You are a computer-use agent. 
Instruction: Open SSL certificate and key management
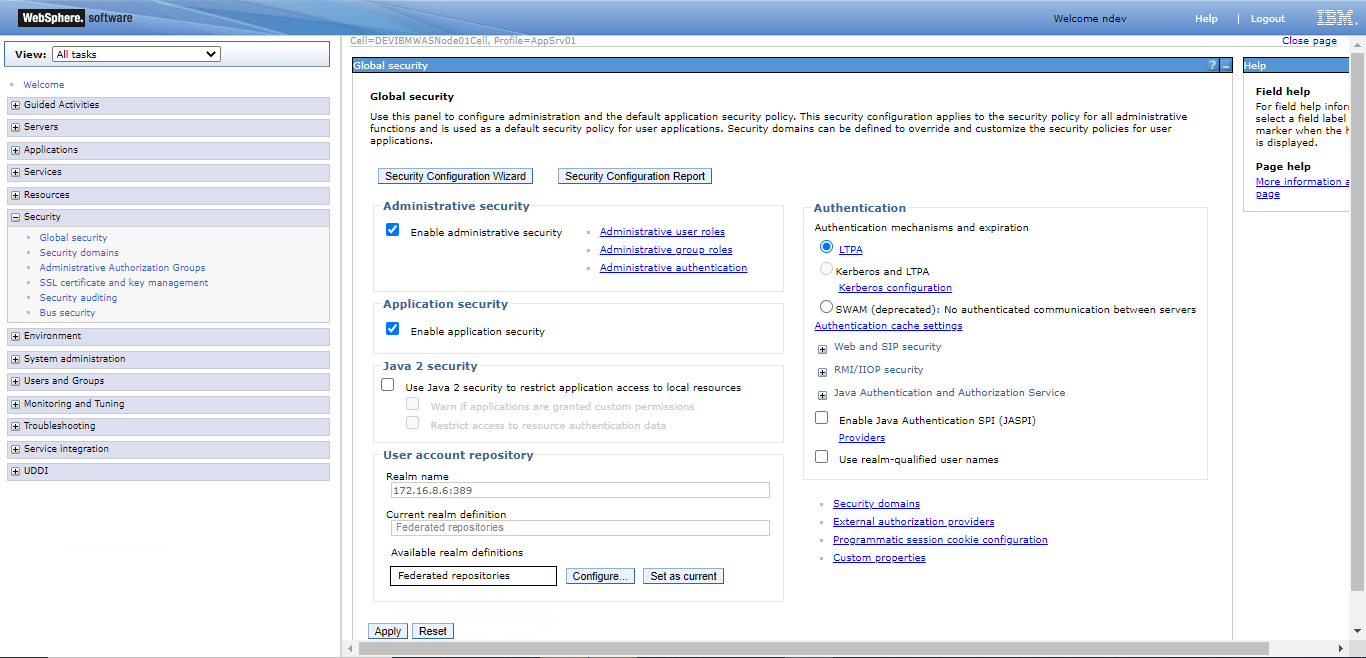point(124,283)
